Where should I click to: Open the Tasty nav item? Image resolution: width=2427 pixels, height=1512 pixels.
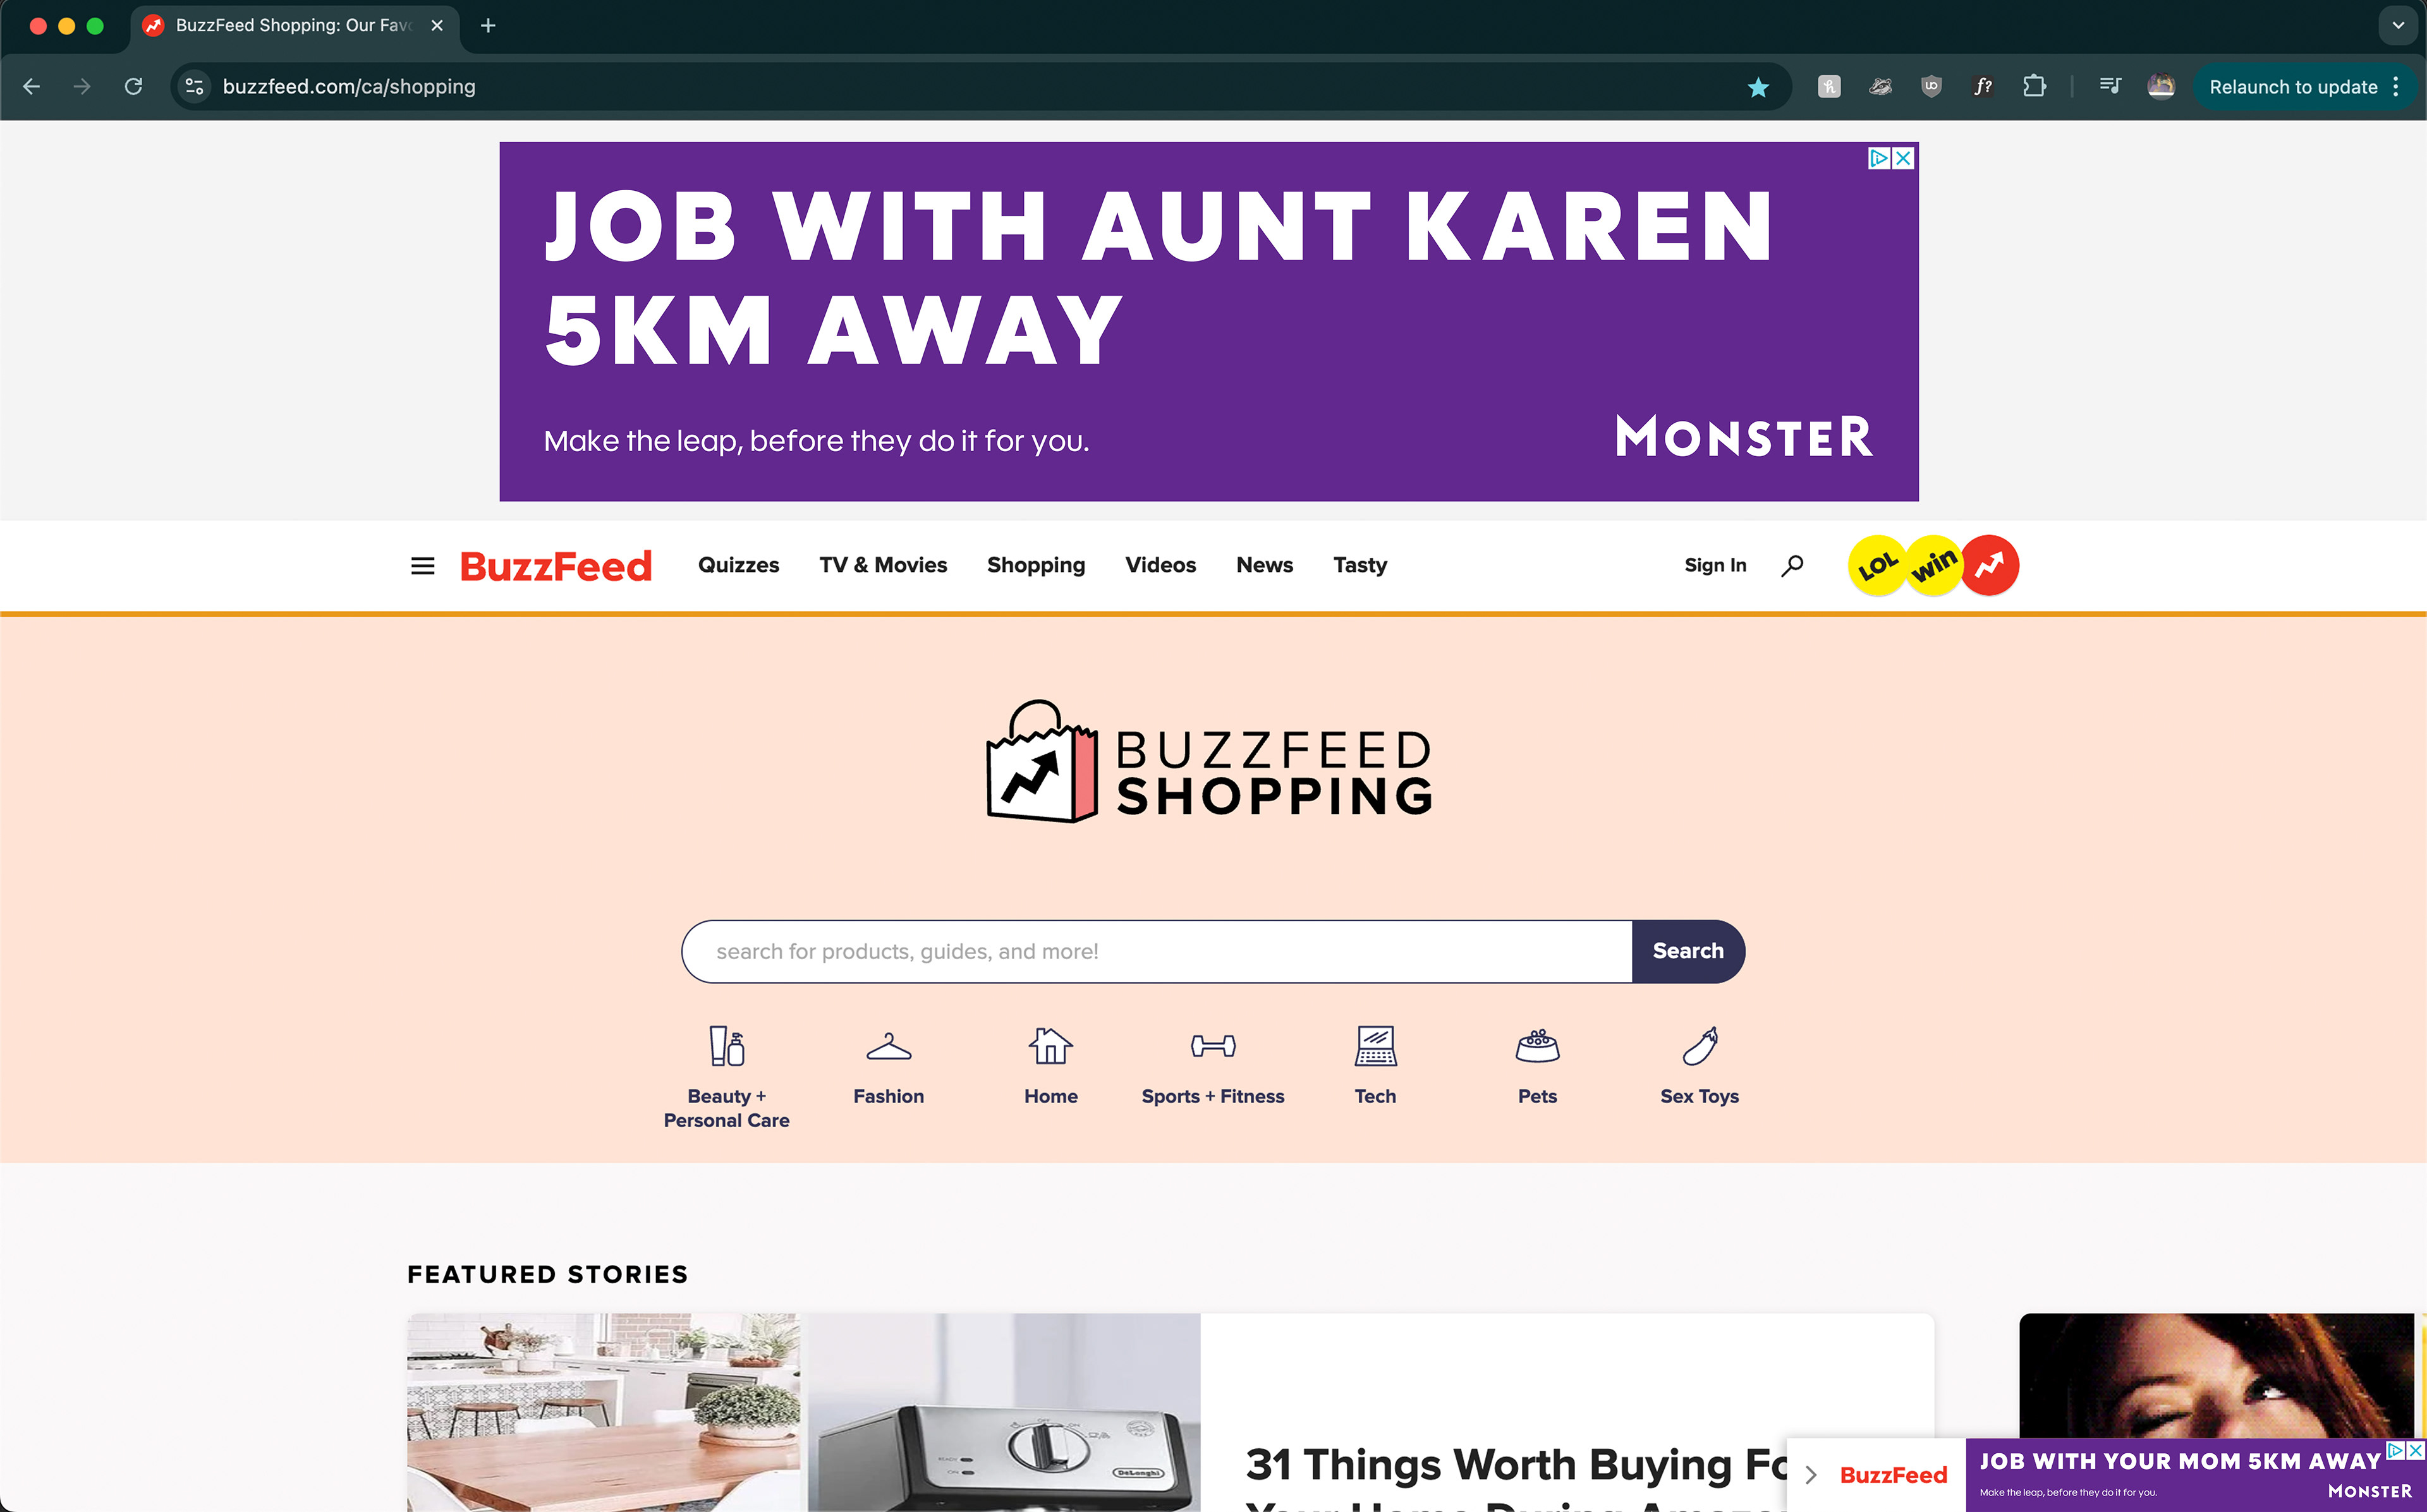coord(1360,566)
